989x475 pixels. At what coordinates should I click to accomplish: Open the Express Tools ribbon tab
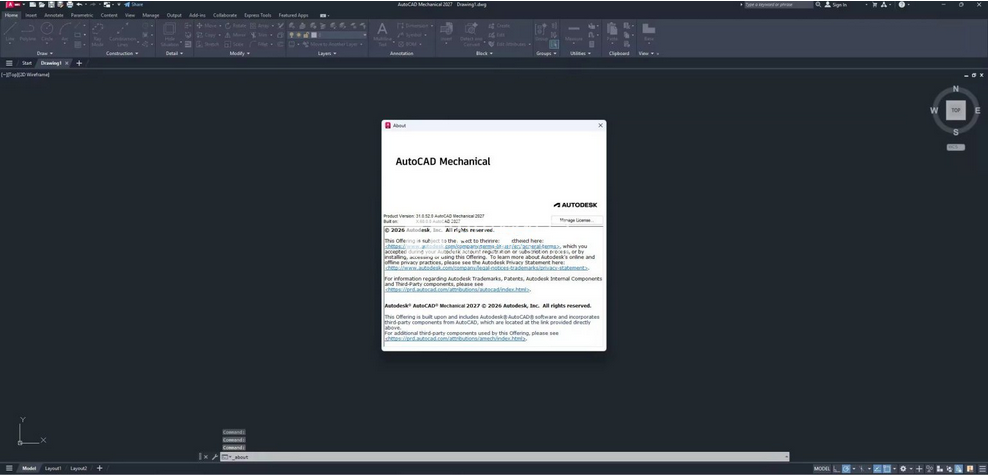tap(257, 15)
